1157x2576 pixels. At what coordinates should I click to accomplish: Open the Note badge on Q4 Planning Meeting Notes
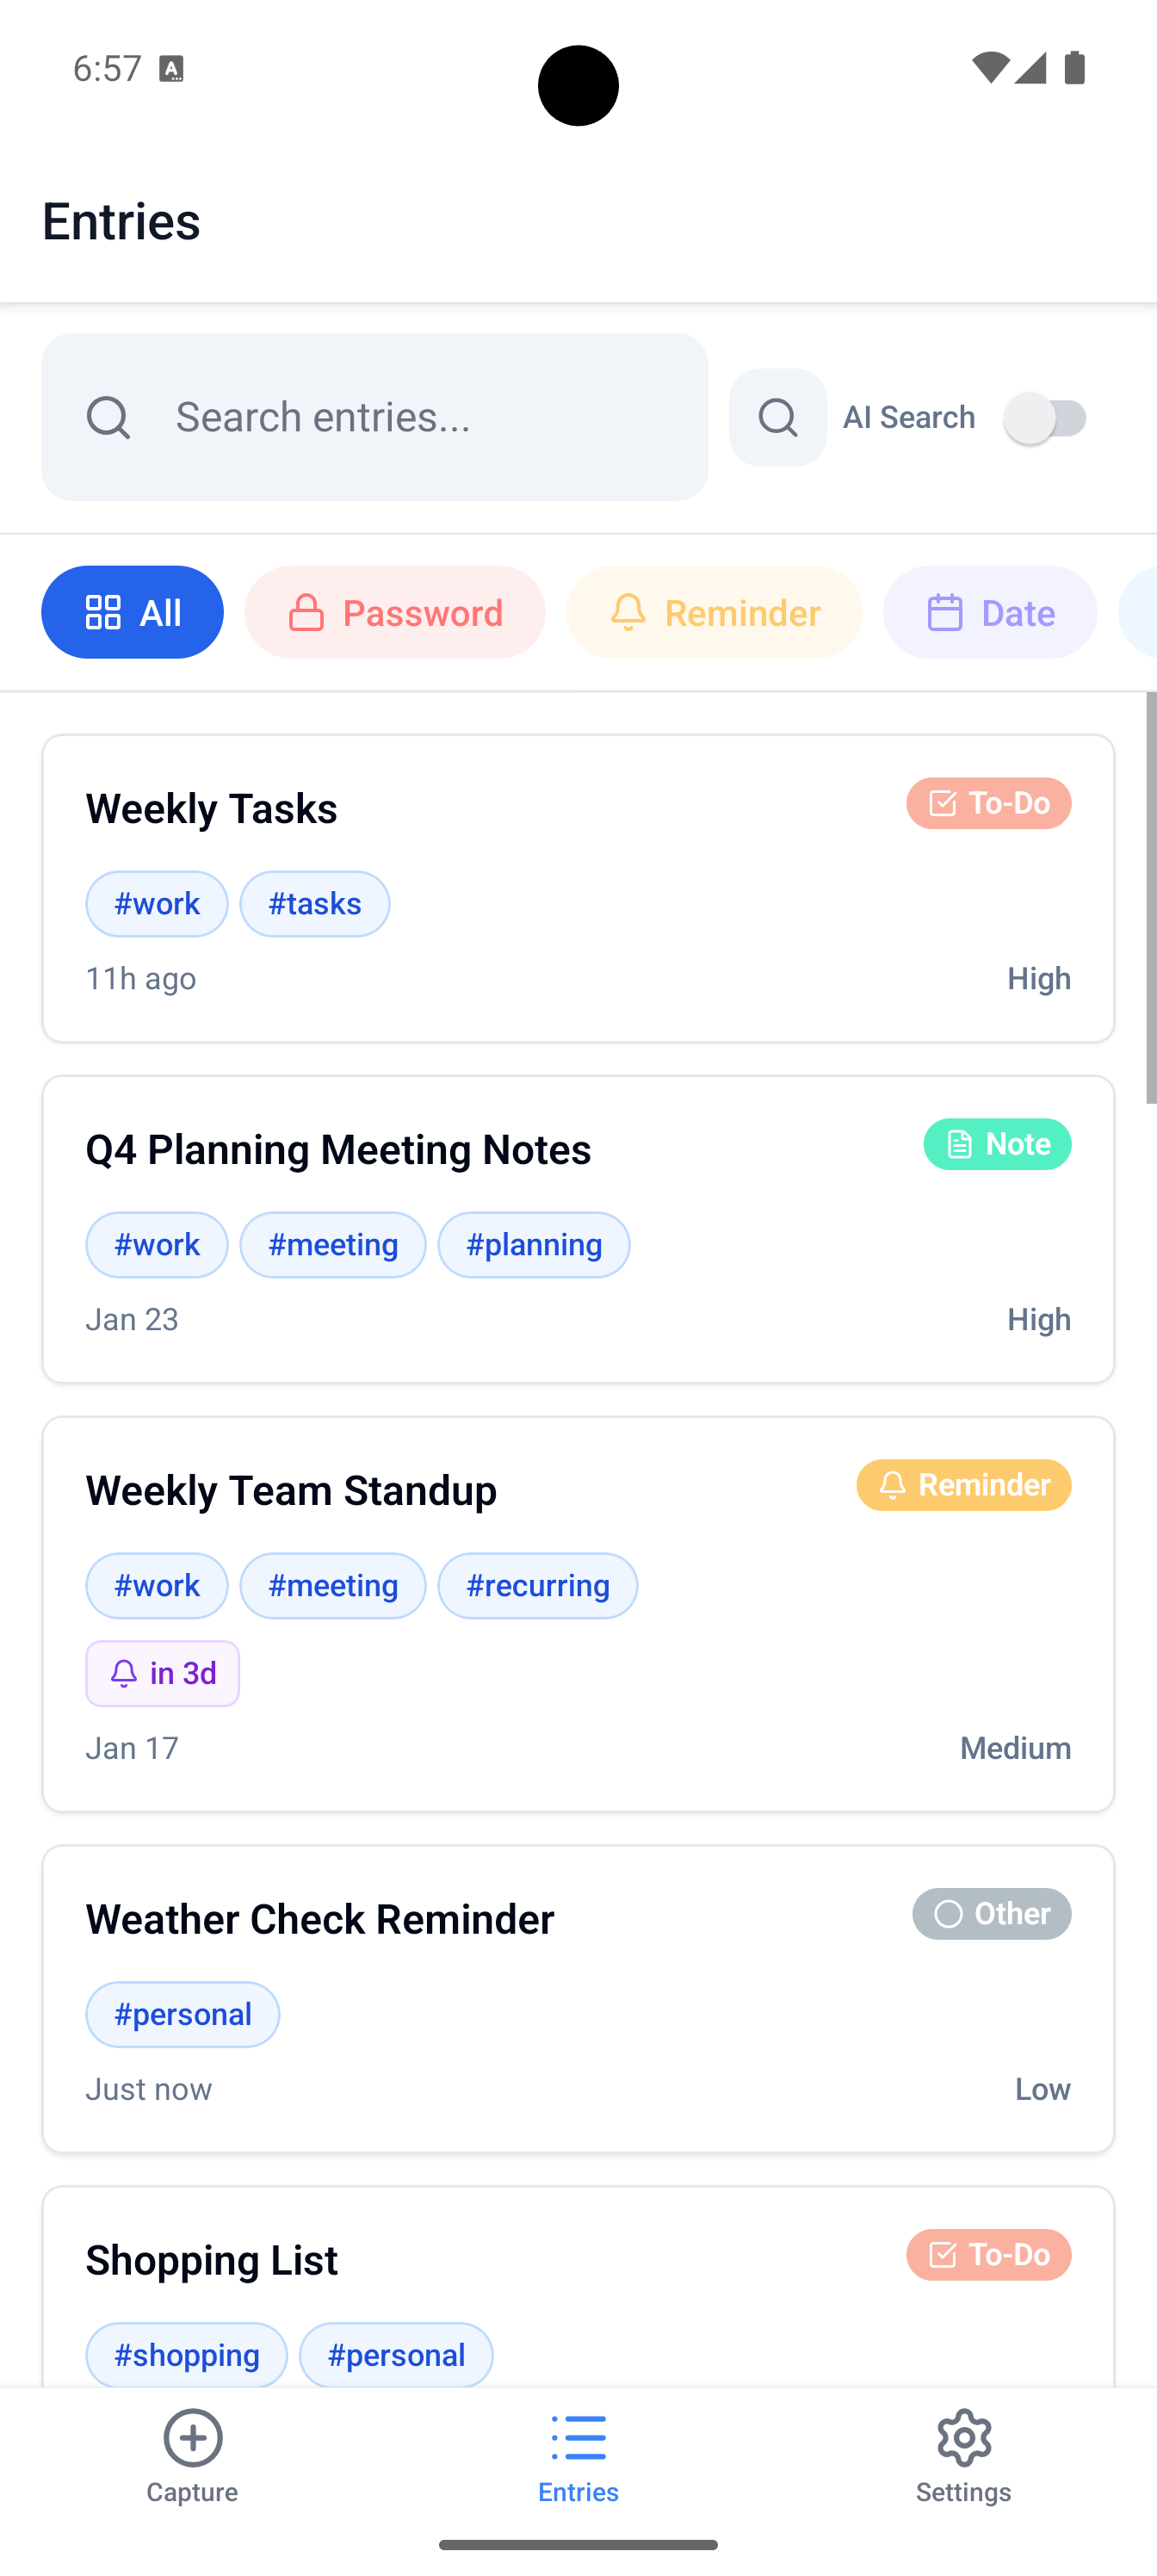tap(997, 1144)
